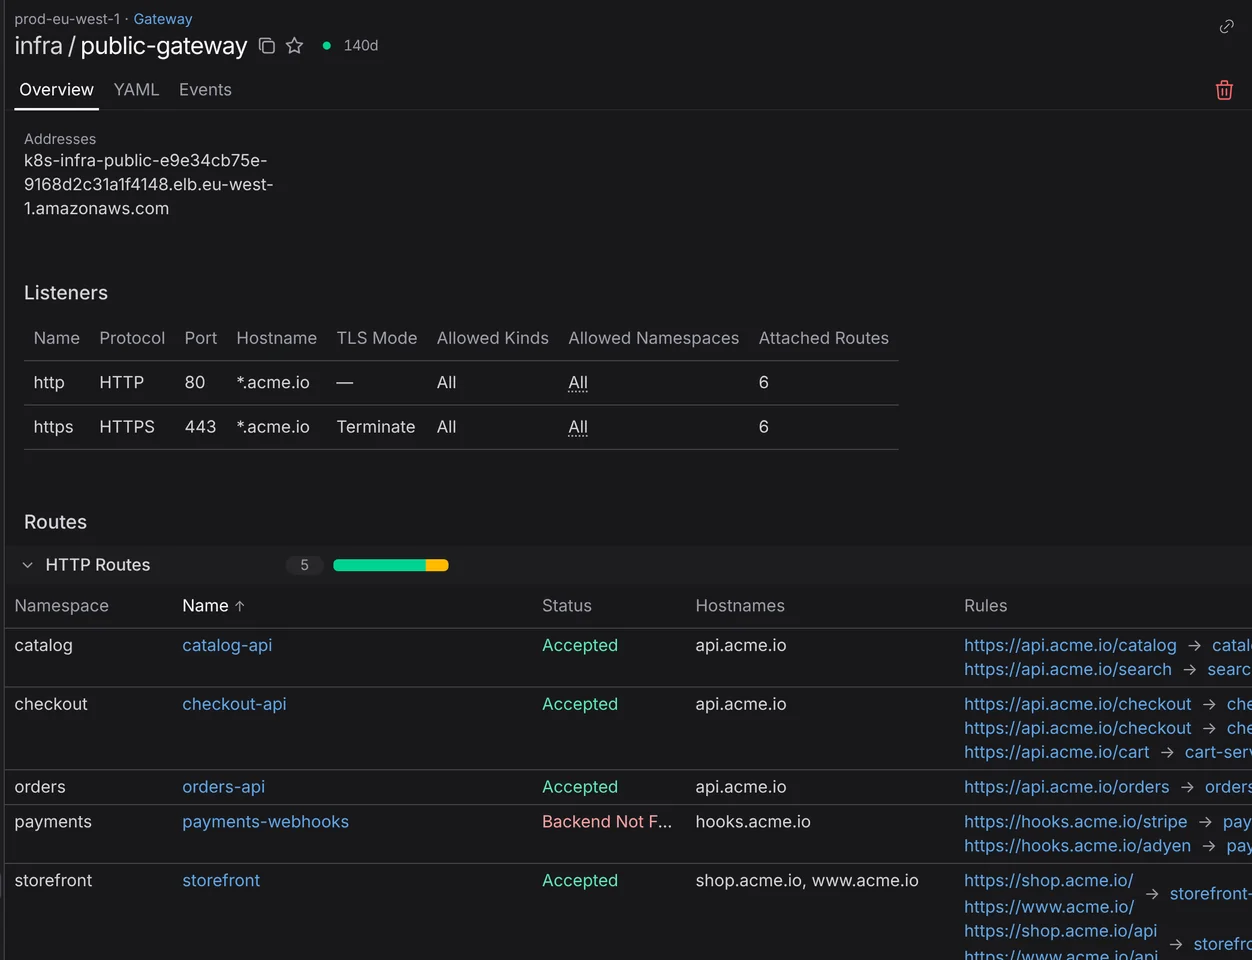
Task: Open the https://hooks.acme.io/stripe rule link
Action: point(1075,822)
